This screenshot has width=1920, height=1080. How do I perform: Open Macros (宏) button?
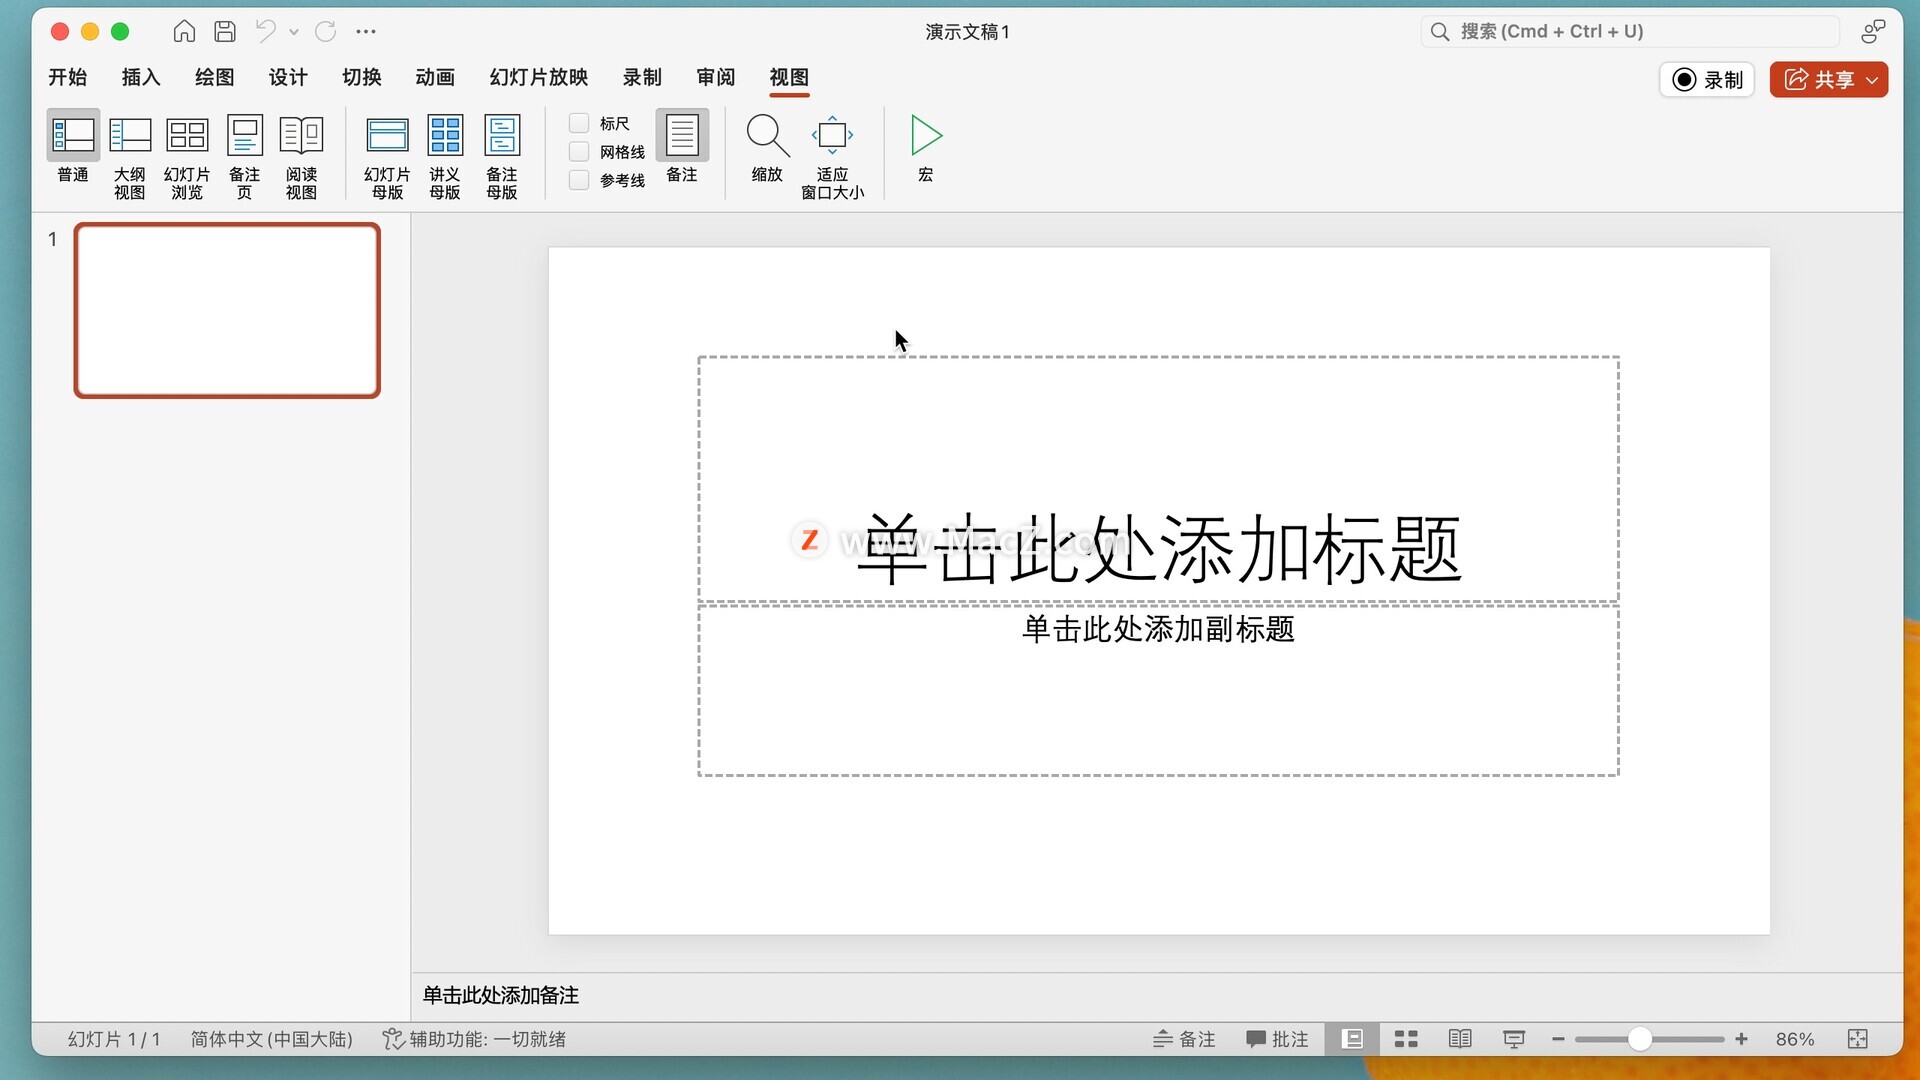tap(926, 147)
